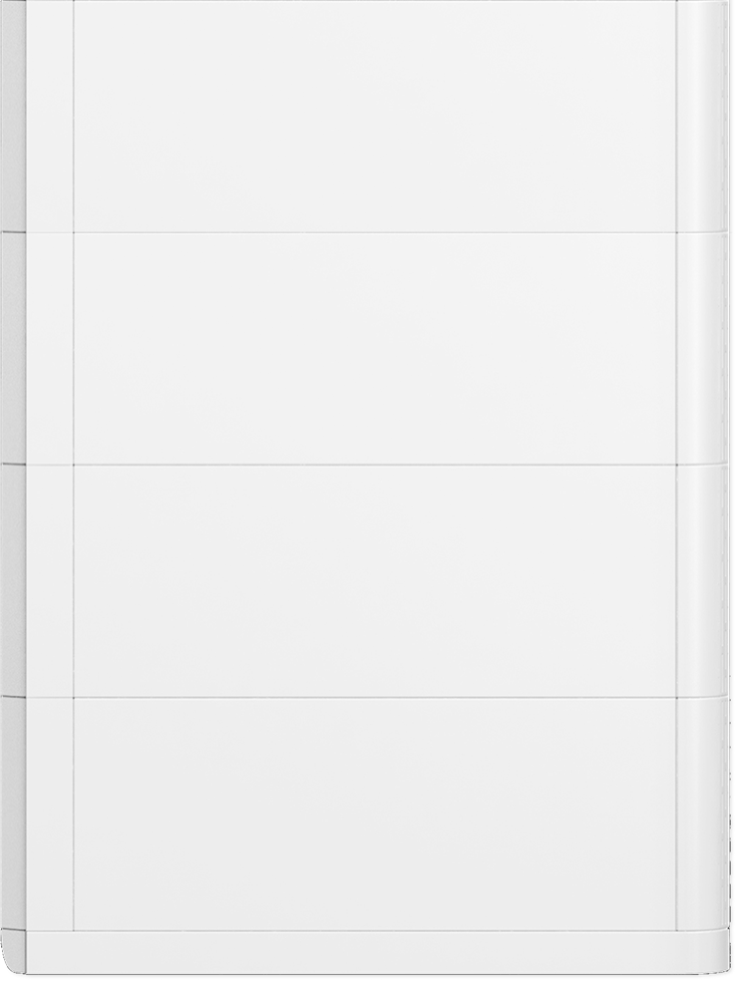Select the bottom module's wide front panel
This screenshot has width=736, height=981.
[375, 814]
